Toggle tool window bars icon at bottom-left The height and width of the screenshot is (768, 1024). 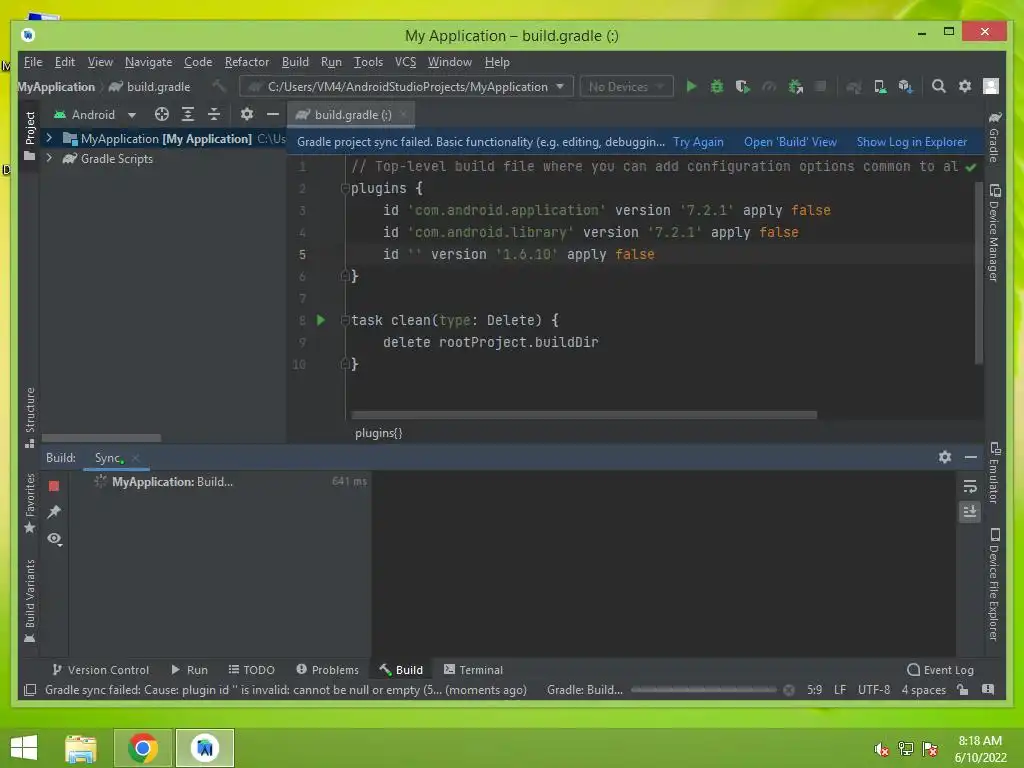tap(30, 690)
